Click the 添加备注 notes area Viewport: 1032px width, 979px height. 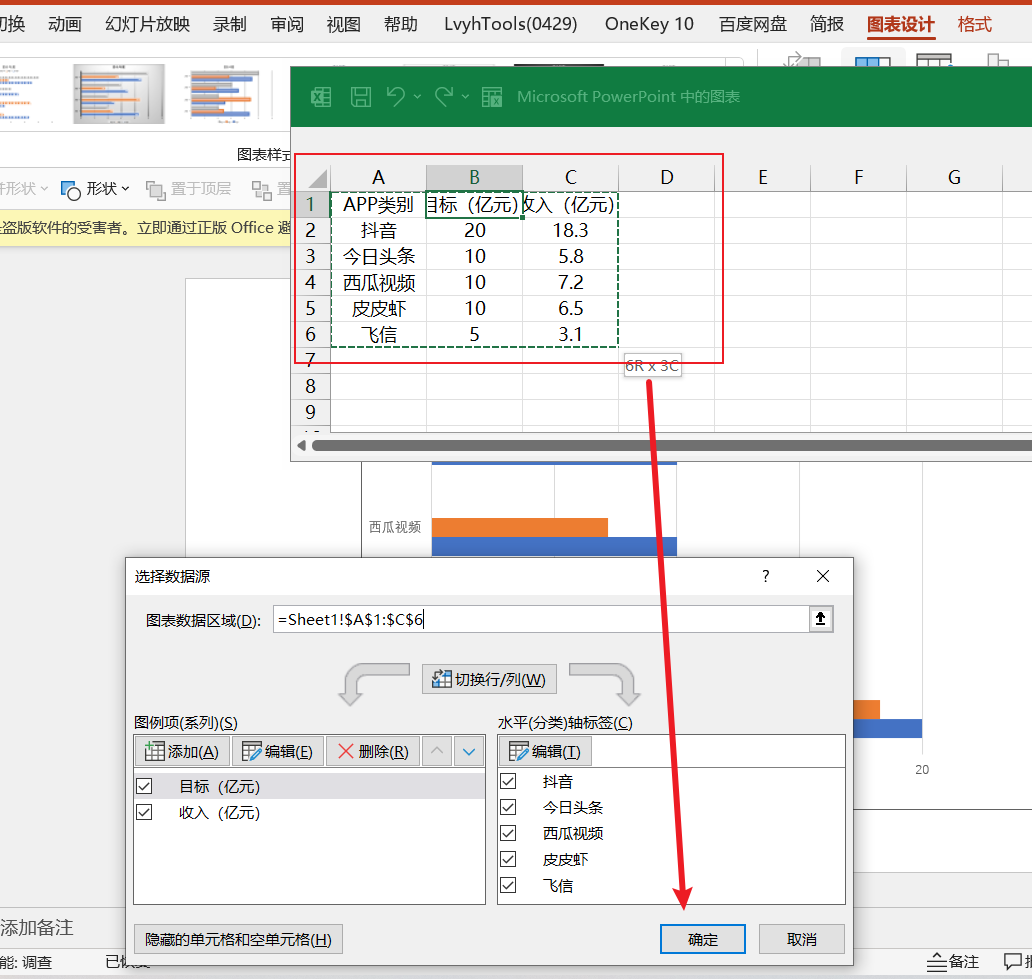(x=37, y=928)
